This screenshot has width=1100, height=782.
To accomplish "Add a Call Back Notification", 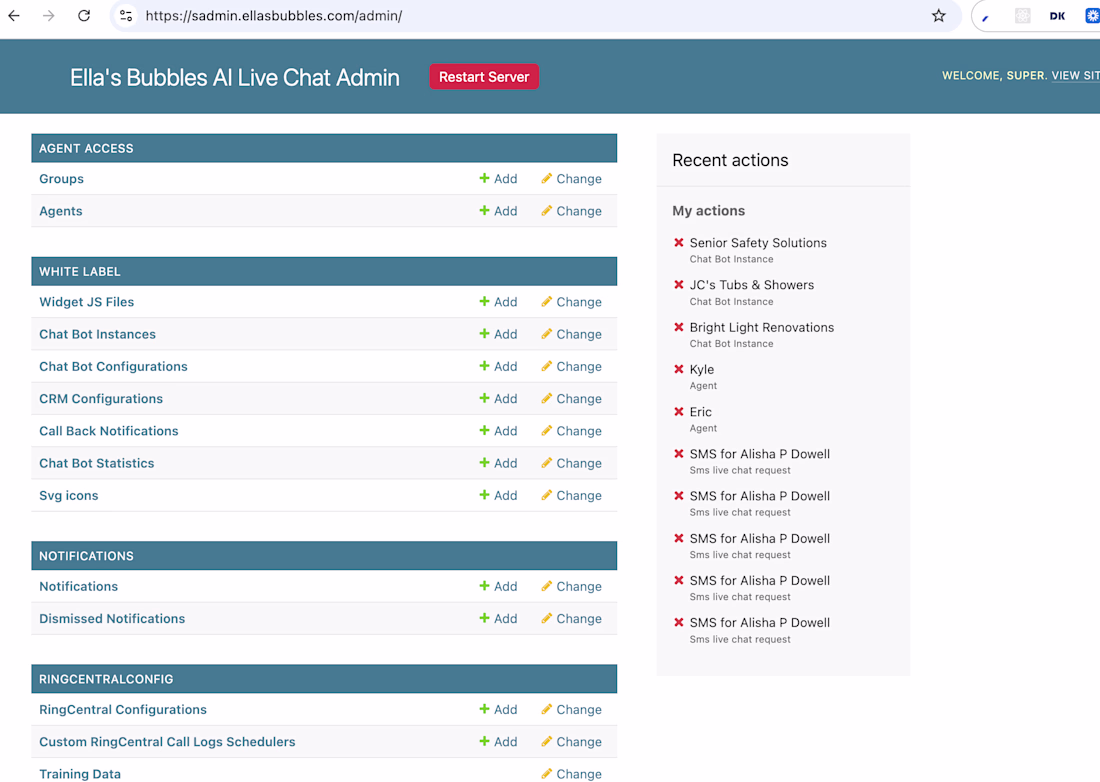I will click(498, 431).
